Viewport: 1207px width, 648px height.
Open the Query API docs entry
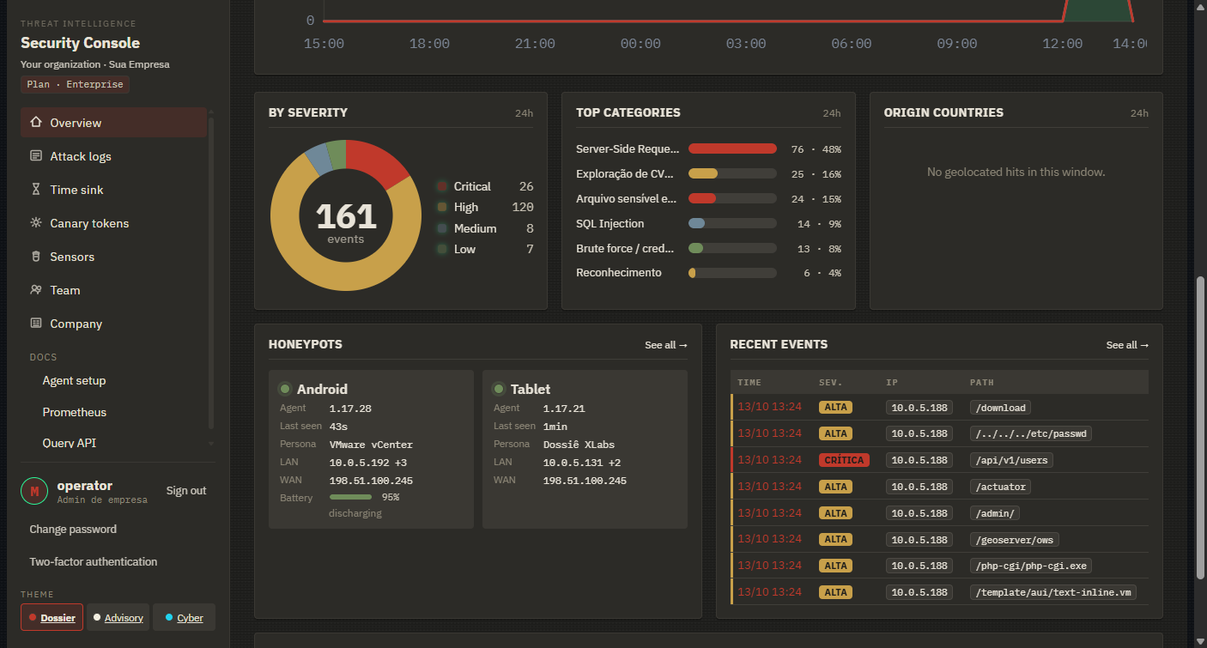tap(69, 443)
